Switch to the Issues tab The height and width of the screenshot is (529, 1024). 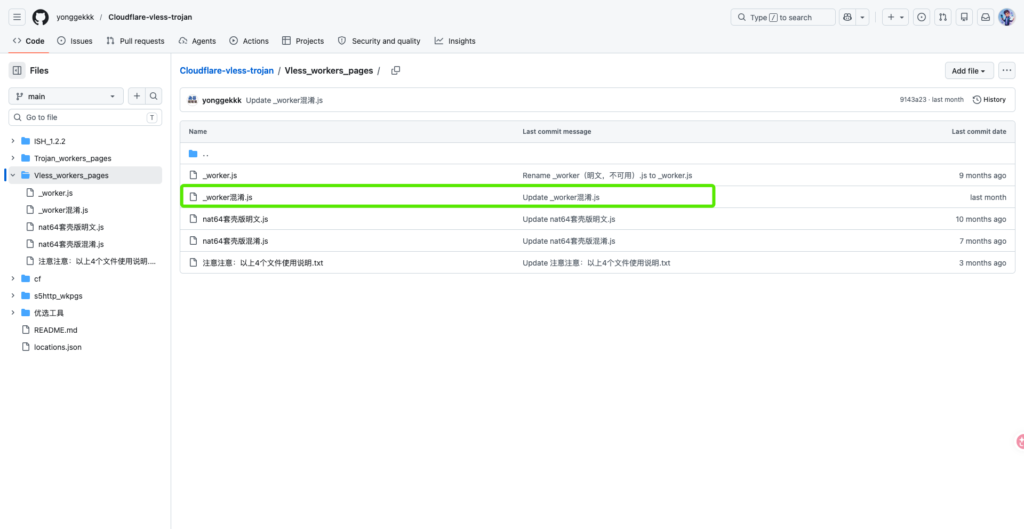point(75,40)
